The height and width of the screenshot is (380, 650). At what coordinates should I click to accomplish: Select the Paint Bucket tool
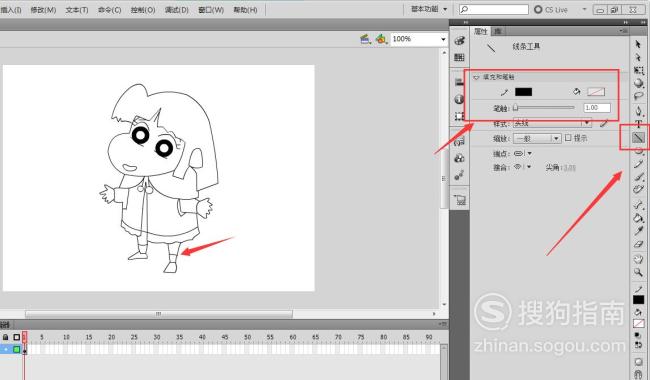(x=638, y=218)
